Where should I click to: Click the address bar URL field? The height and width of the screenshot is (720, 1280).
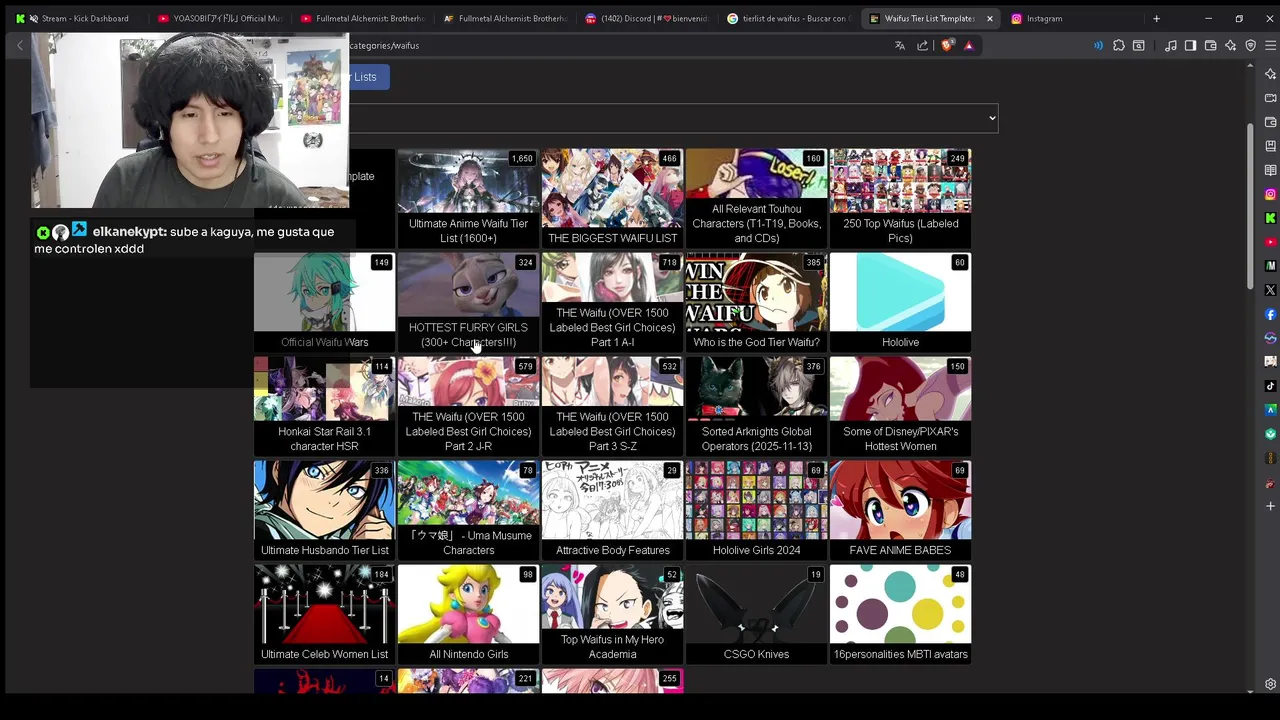click(620, 45)
